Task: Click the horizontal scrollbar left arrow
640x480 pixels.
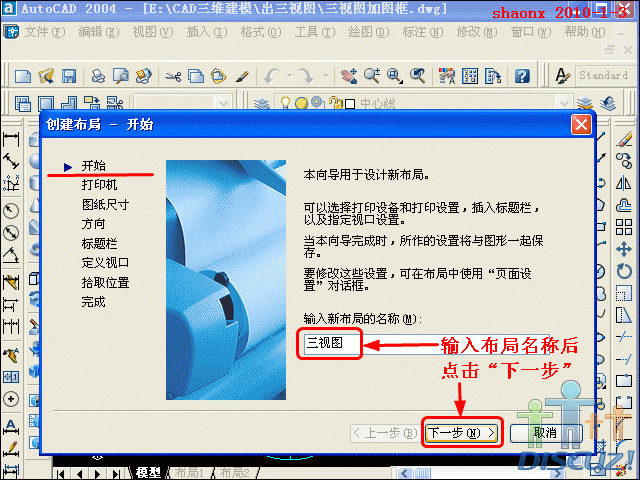Action: (404, 473)
